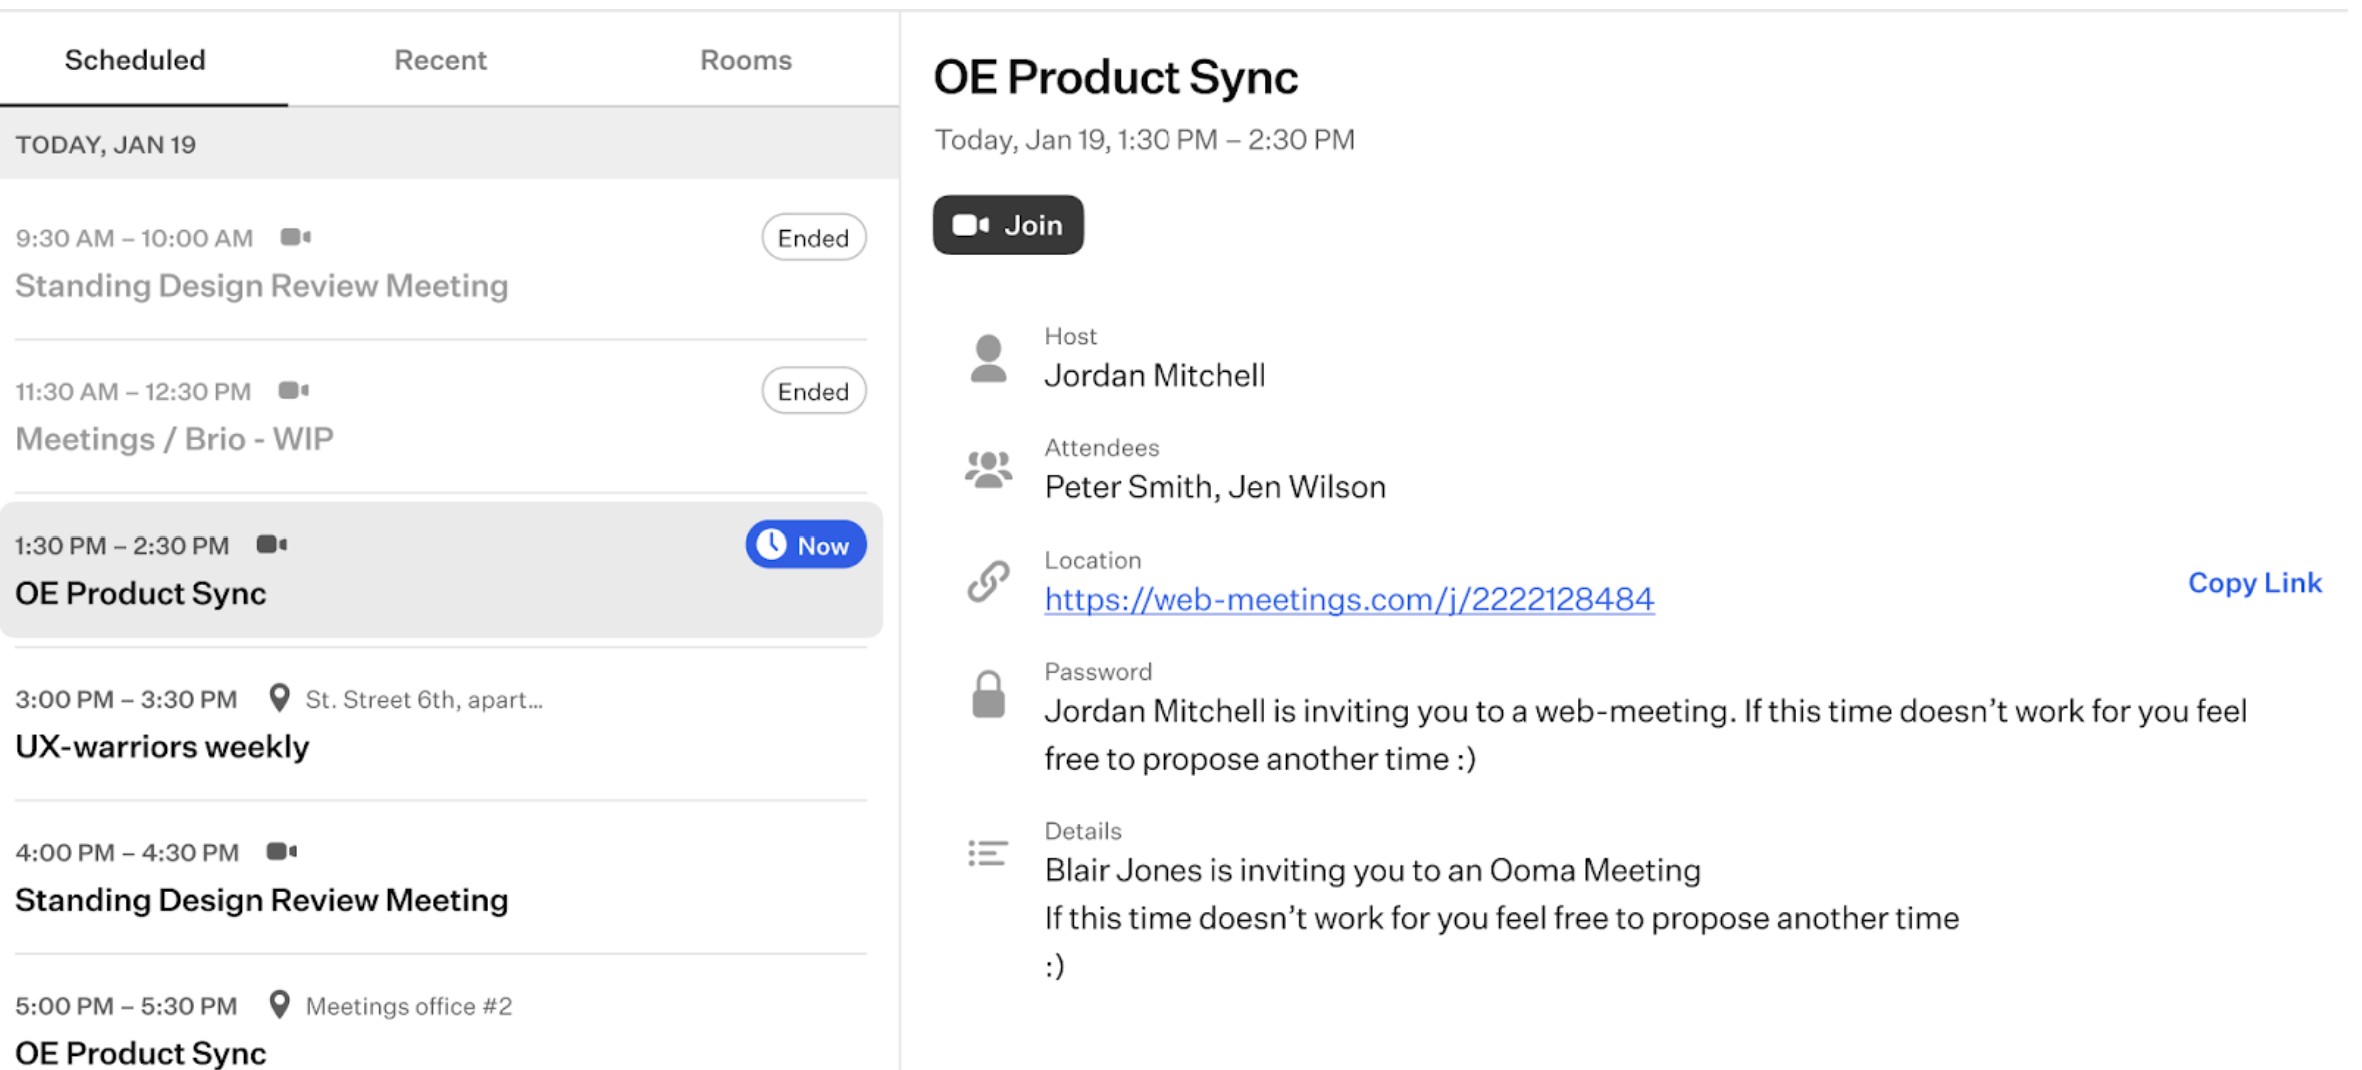Click the Now badge on OE Product Sync
This screenshot has width=2362, height=1070.
(x=806, y=545)
